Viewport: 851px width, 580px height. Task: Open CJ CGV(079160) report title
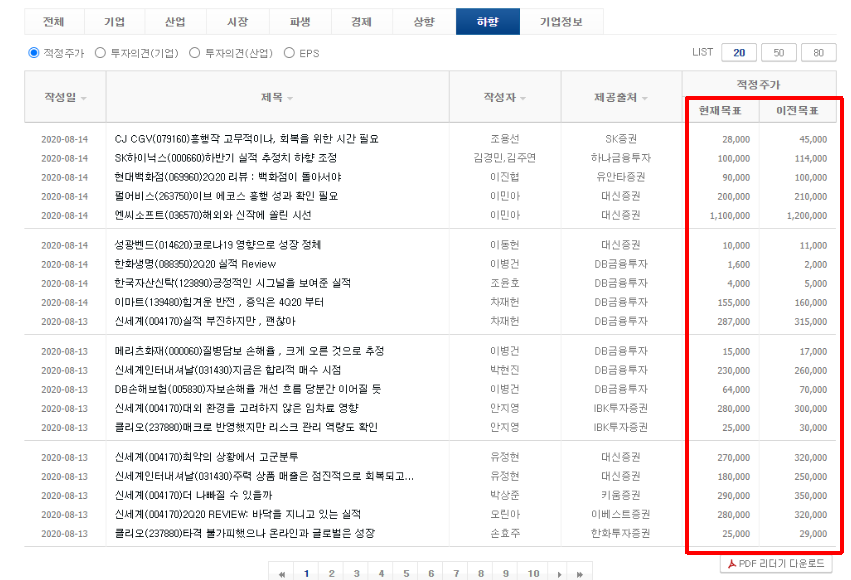(x=246, y=139)
